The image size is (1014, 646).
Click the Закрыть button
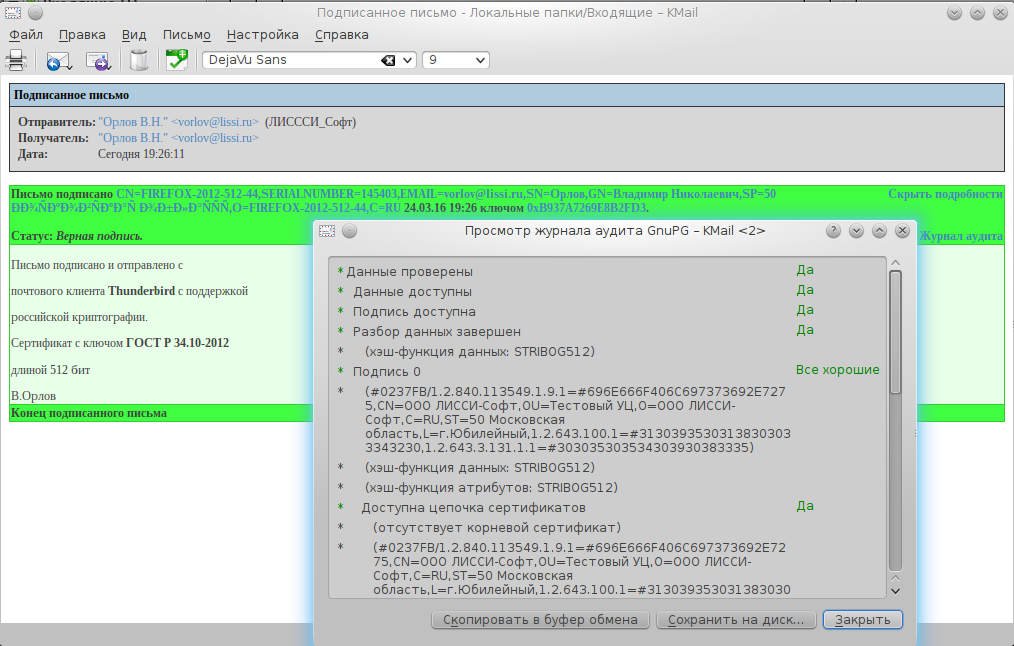pyautogui.click(x=863, y=619)
